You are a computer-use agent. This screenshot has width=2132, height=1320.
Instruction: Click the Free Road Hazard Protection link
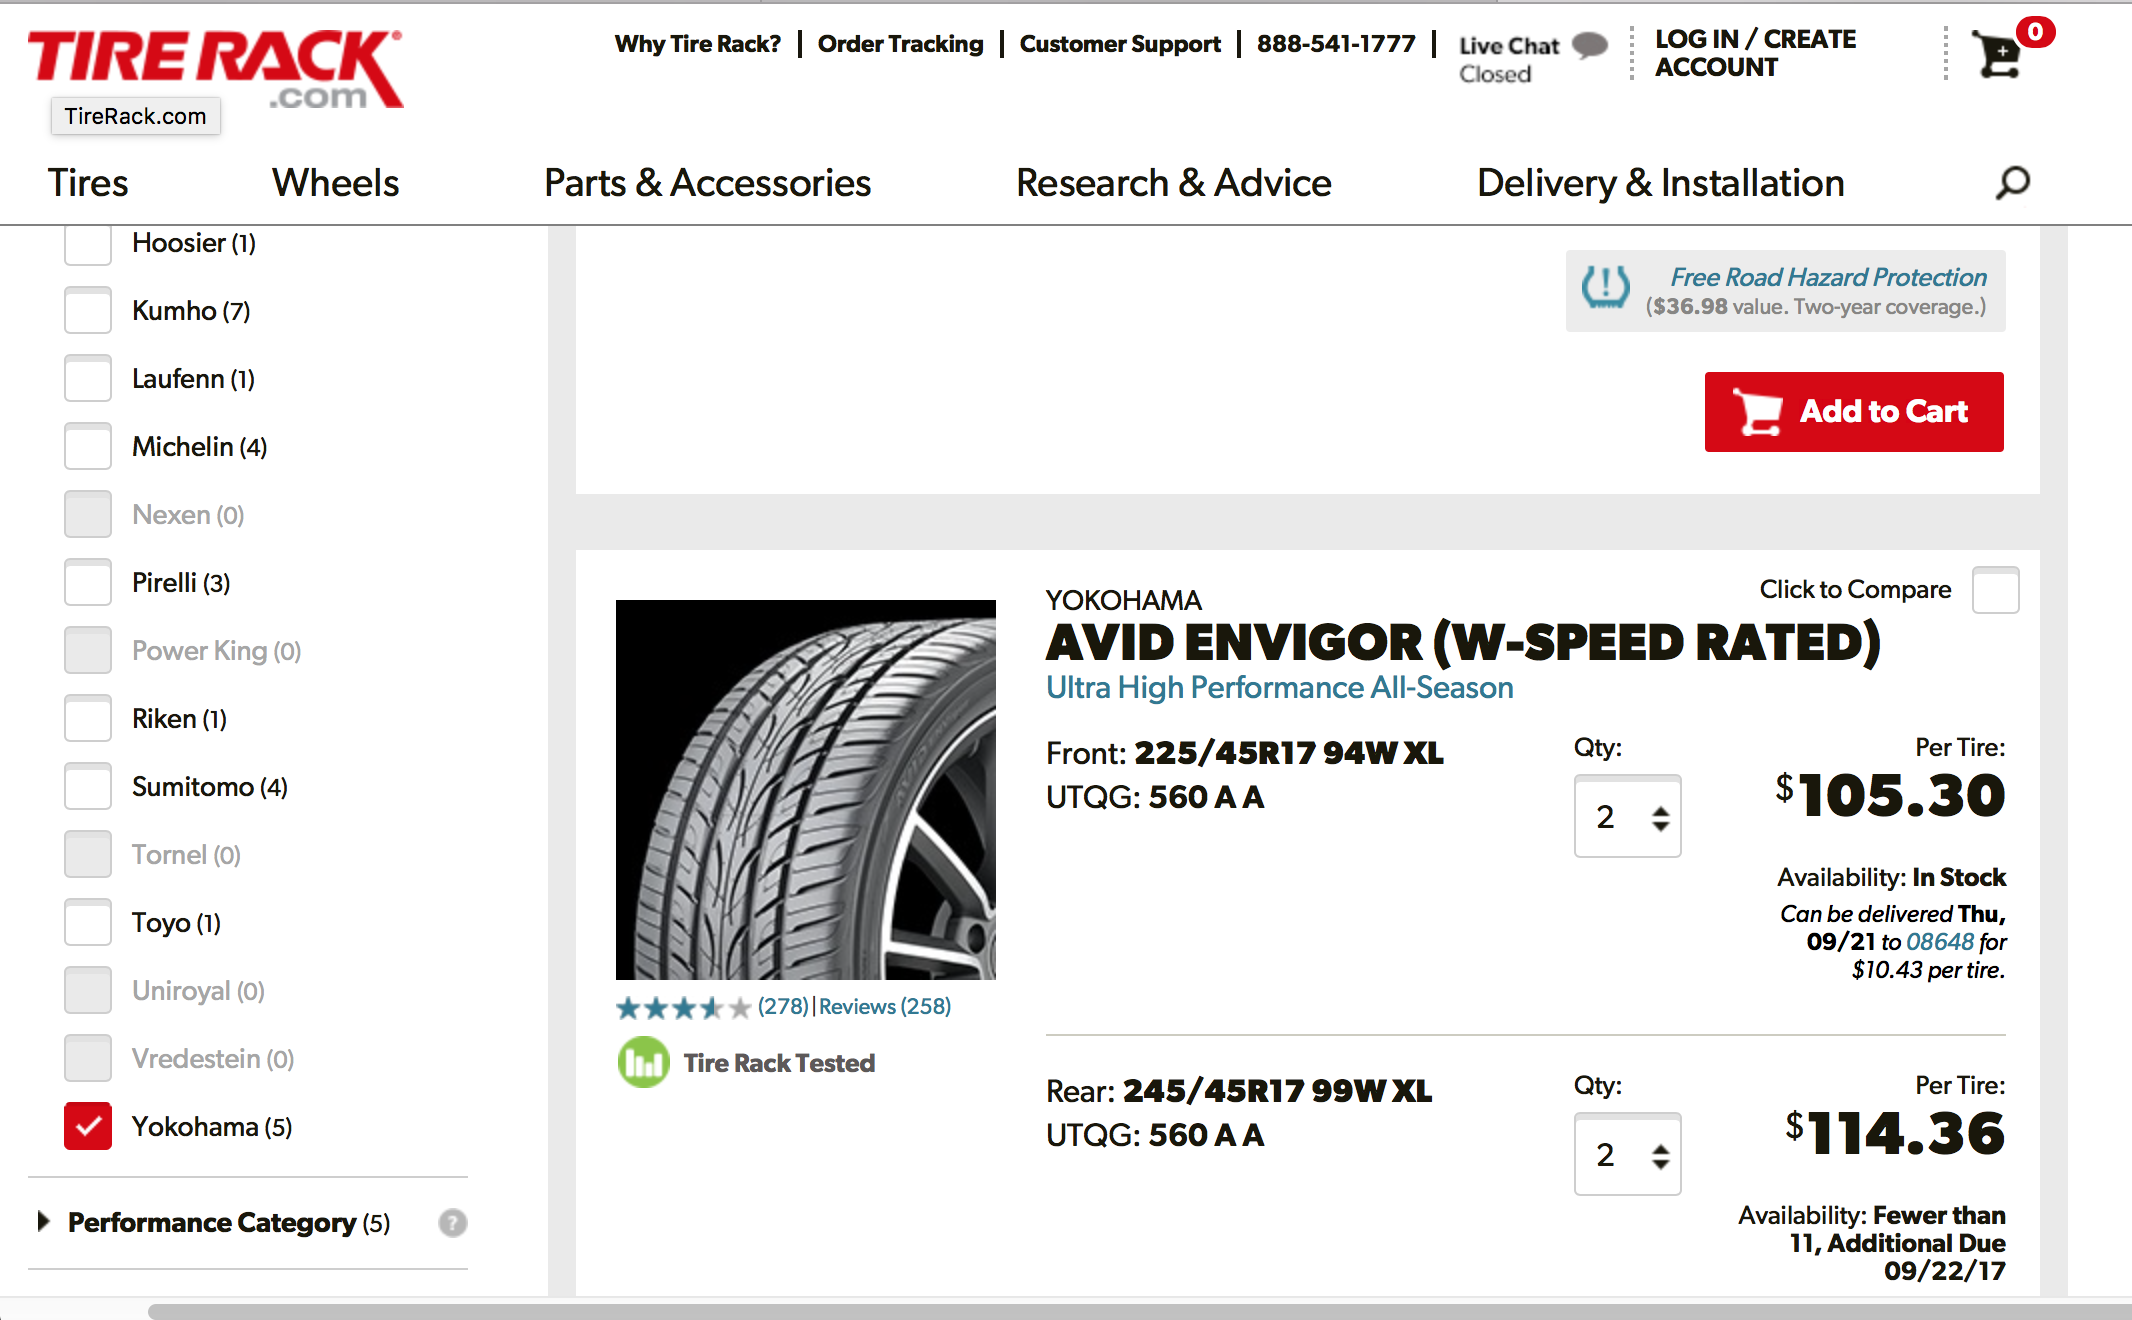click(x=1828, y=277)
